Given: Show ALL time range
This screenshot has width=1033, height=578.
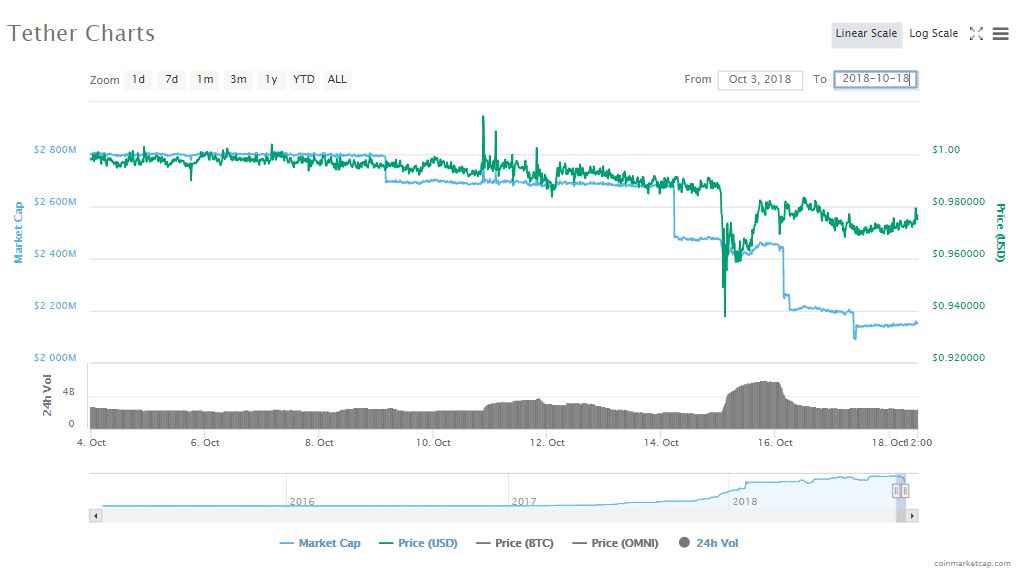Looking at the screenshot, I should point(338,79).
